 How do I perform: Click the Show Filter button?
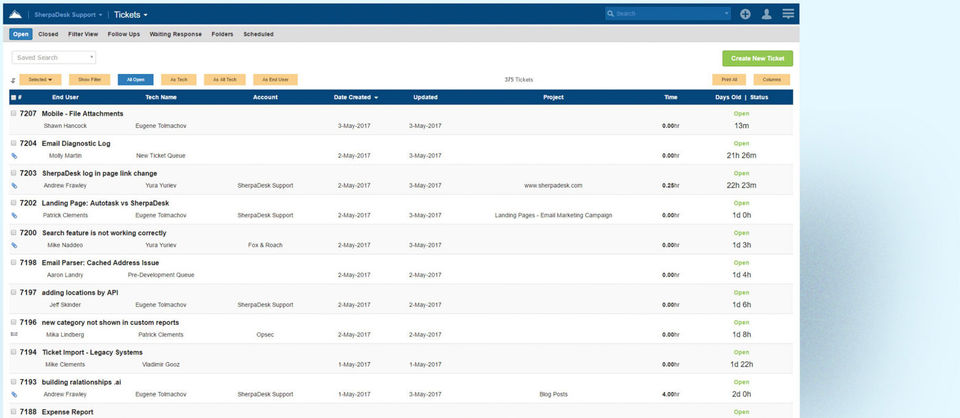(x=89, y=80)
